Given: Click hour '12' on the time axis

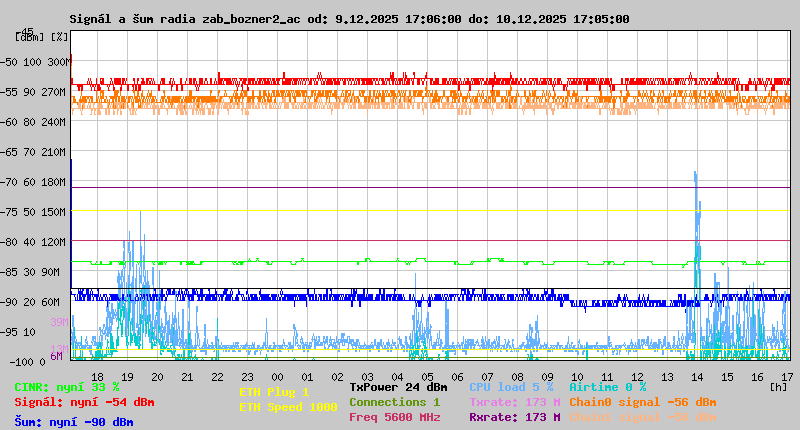Looking at the screenshot, I should 637,377.
